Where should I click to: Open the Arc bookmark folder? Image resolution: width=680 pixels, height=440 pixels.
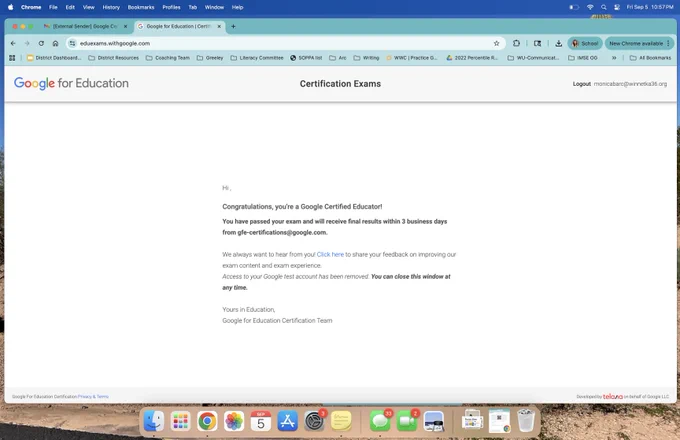click(338, 58)
